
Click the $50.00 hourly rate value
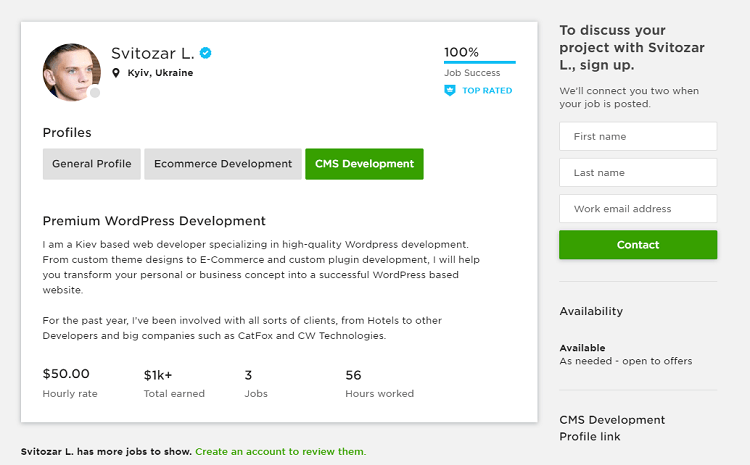(x=66, y=374)
